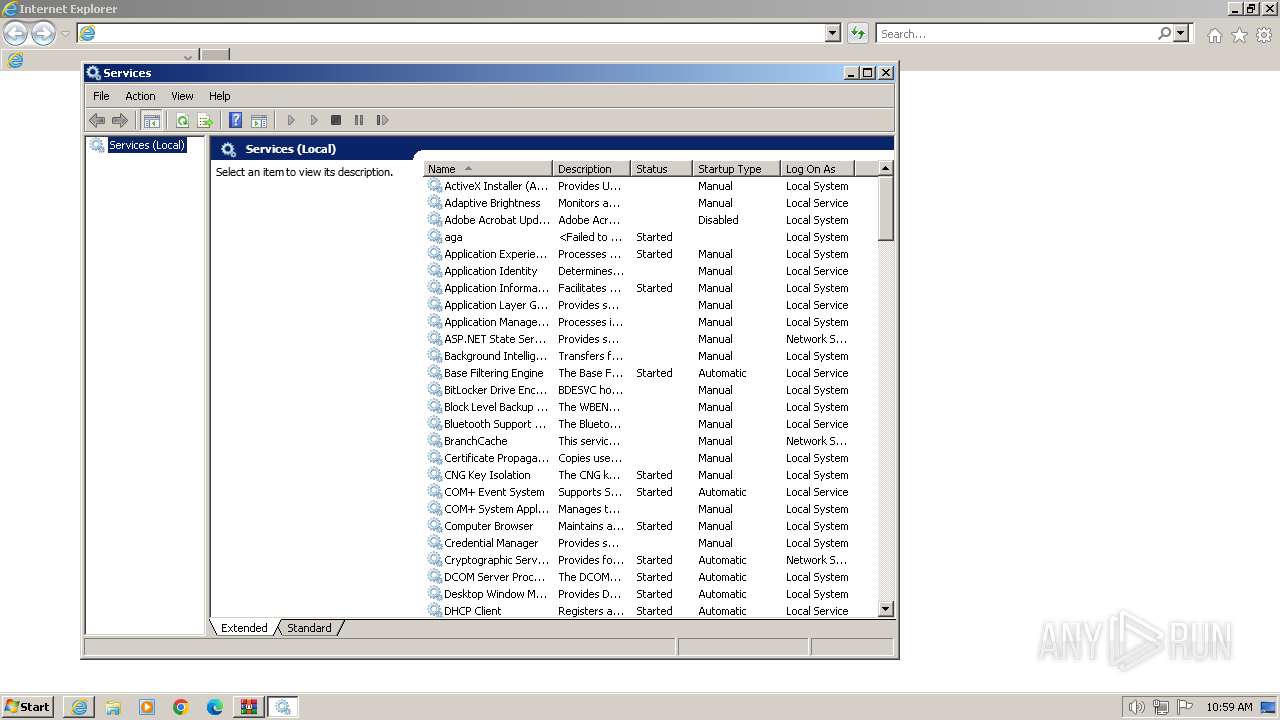Screen dimensions: 1280x720
Task: Select the Application Identity service
Action: pyautogui.click(x=650, y=271)
